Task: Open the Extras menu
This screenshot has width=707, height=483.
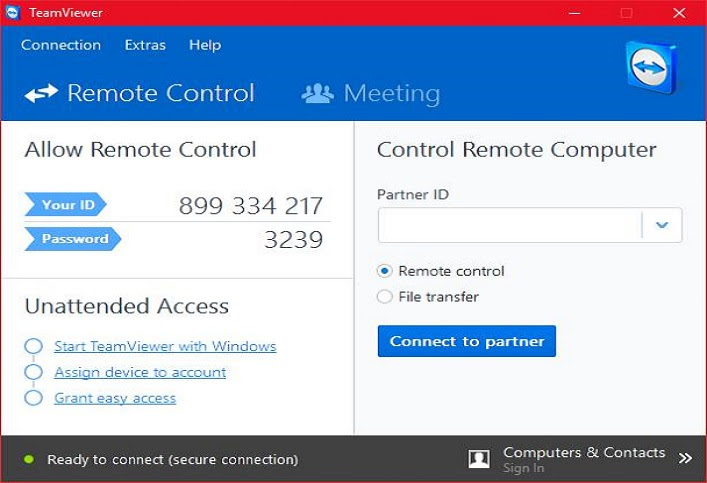Action: point(145,45)
